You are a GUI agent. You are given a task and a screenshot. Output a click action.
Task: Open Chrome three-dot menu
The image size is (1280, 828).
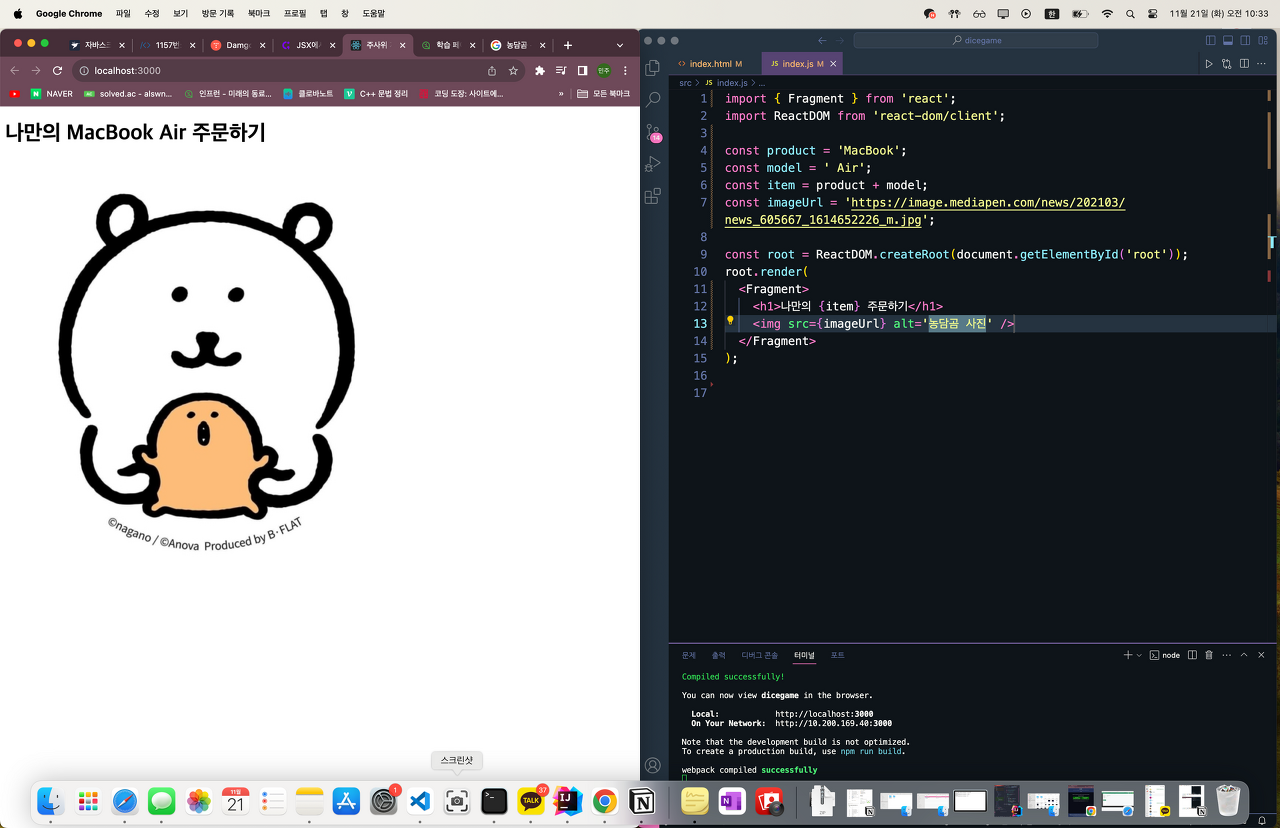click(625, 71)
